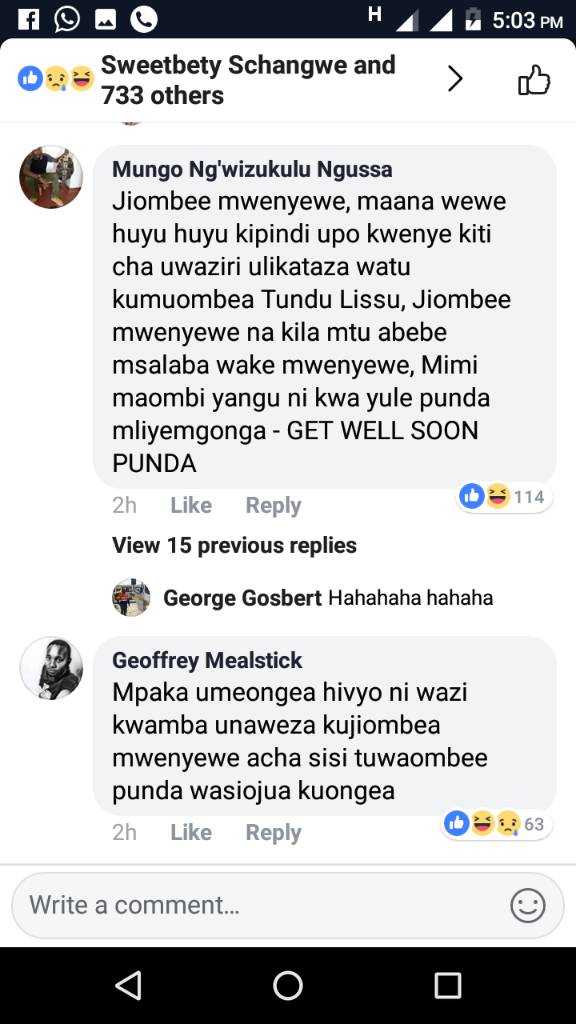The image size is (576, 1024).
Task: Expand View 15 previous replies
Action: coord(234,545)
